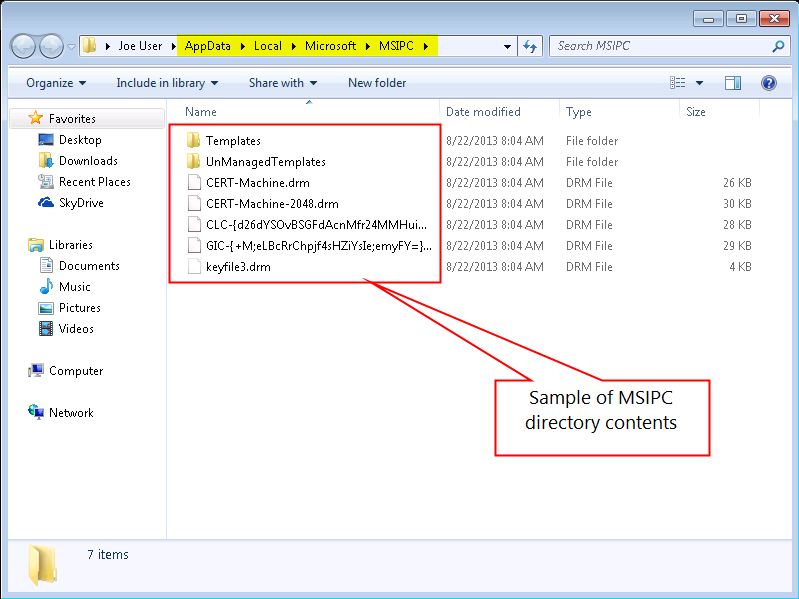
Task: Click the Favorites star icon
Action: [x=35, y=118]
